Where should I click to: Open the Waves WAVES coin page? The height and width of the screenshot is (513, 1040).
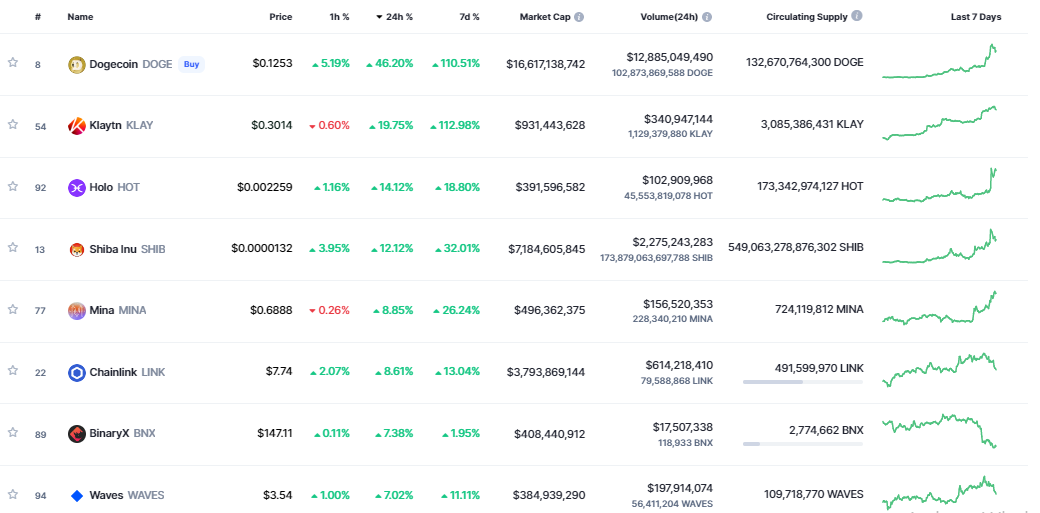[x=127, y=496]
